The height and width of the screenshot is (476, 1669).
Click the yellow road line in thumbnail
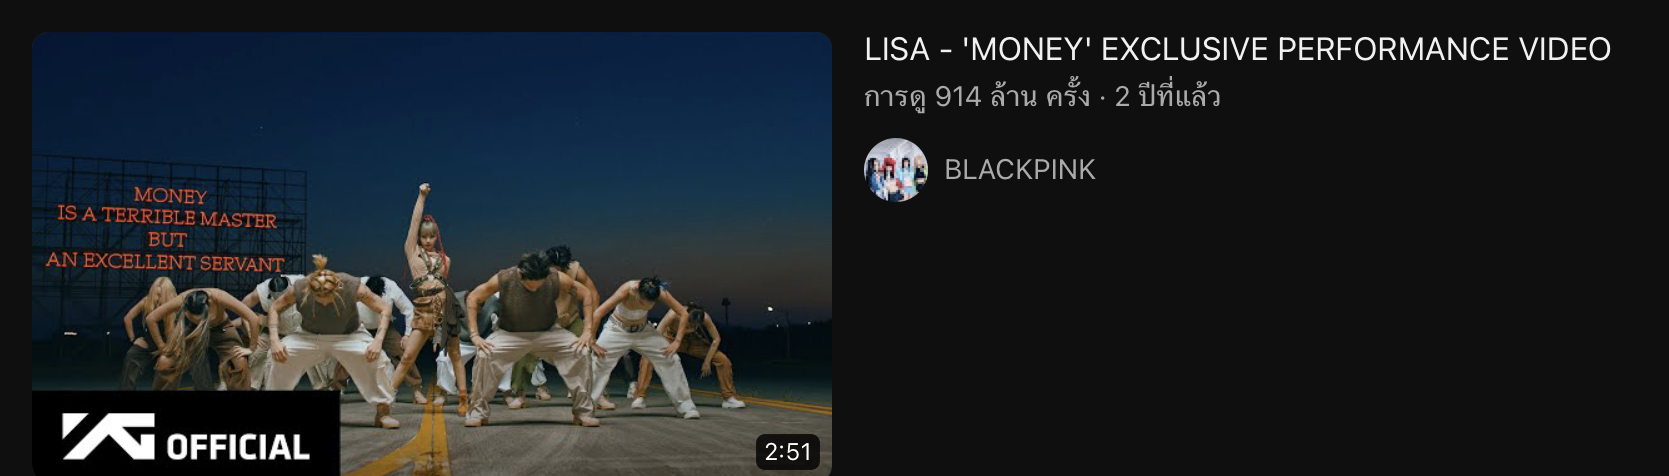pyautogui.click(x=432, y=440)
